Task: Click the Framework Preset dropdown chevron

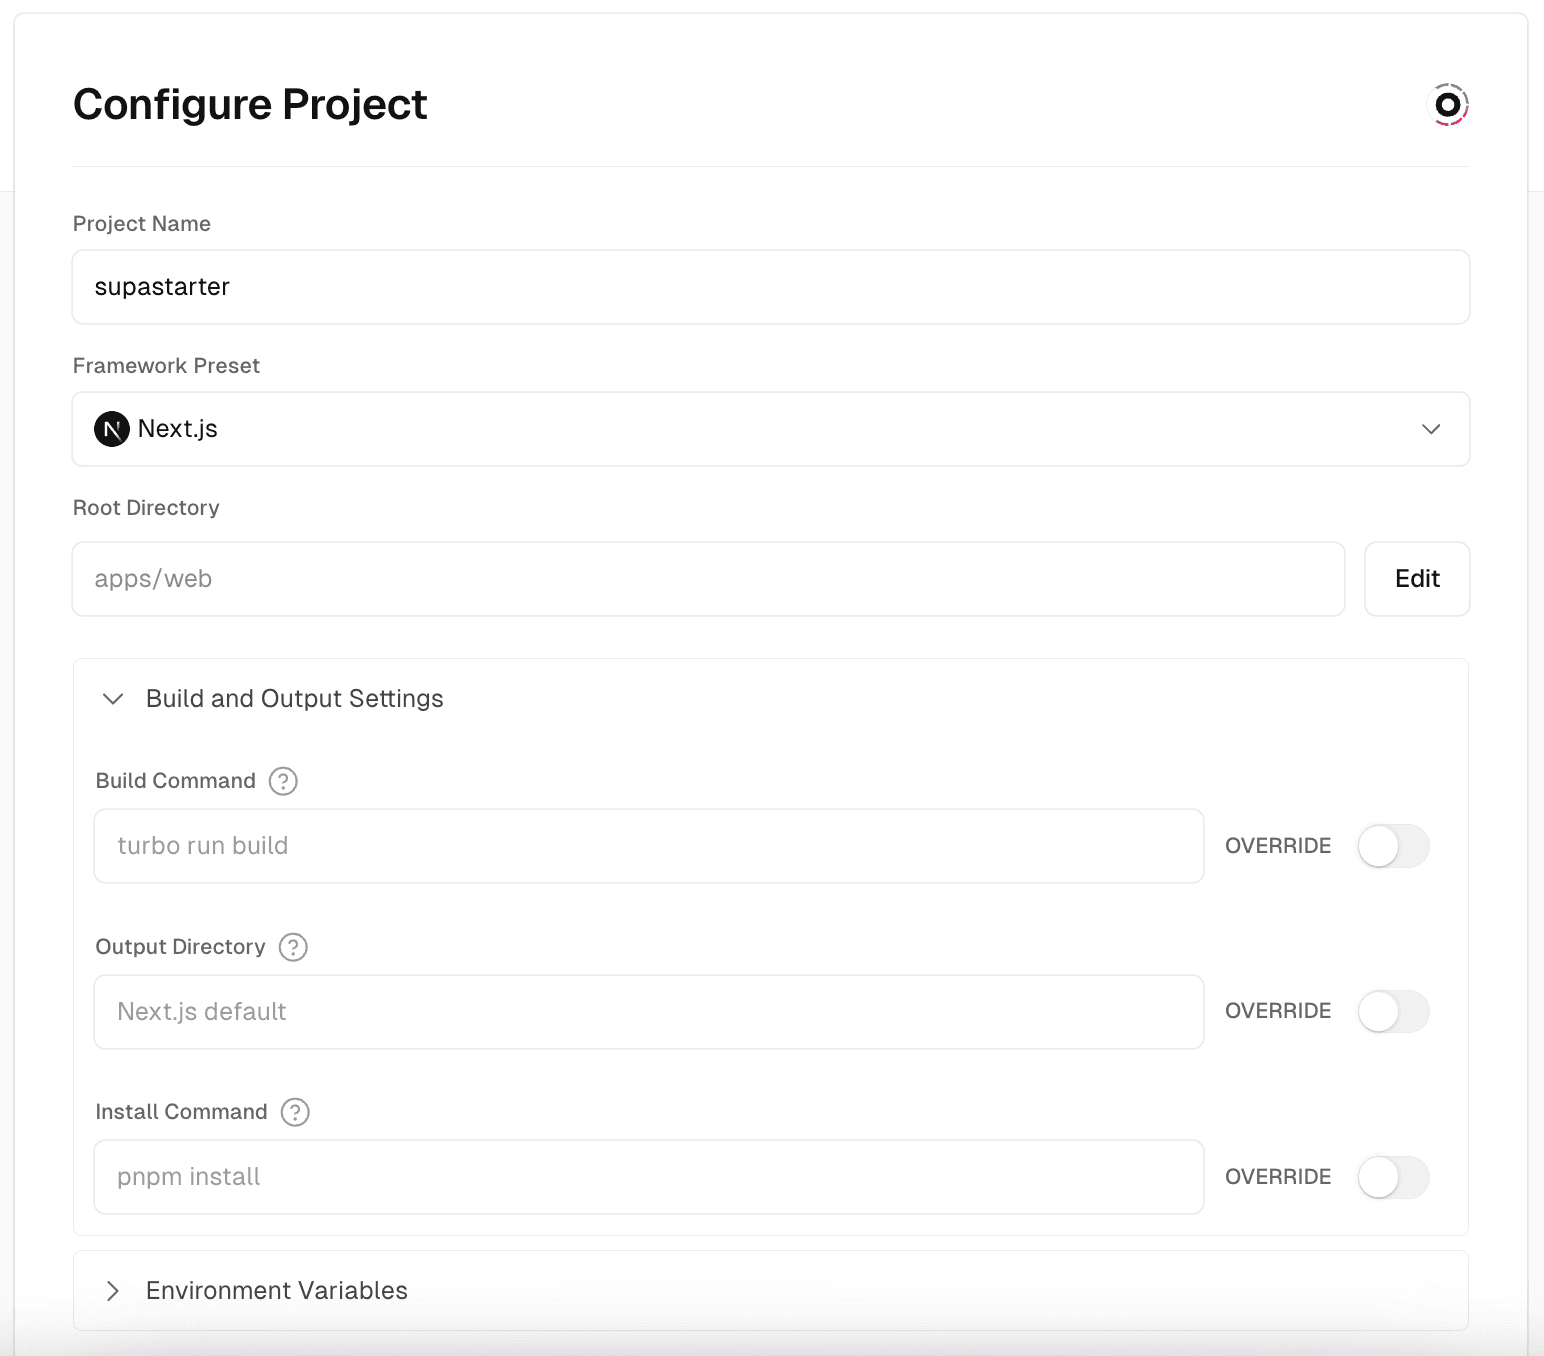Action: [1431, 429]
